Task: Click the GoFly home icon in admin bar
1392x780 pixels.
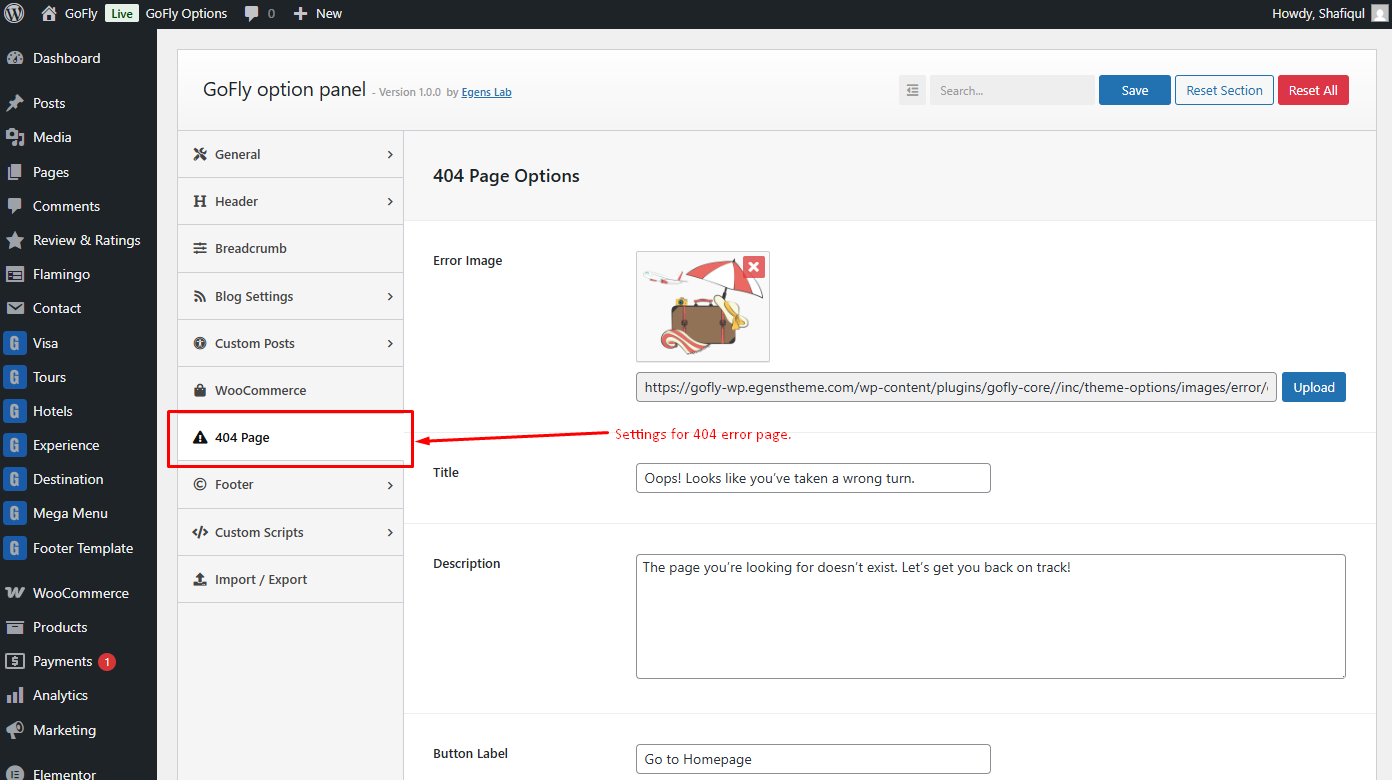Action: [49, 14]
